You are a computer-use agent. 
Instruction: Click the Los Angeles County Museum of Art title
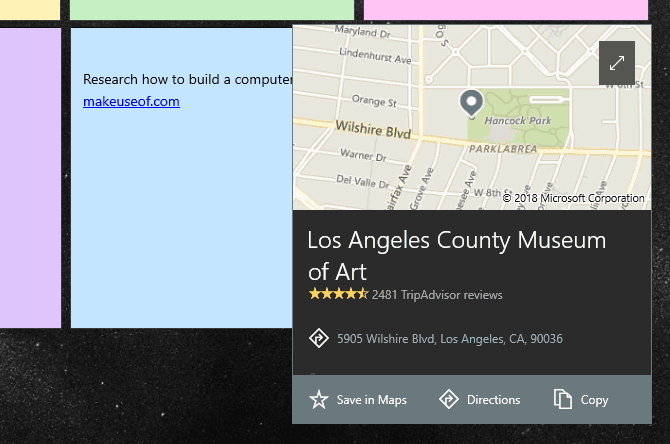point(457,256)
